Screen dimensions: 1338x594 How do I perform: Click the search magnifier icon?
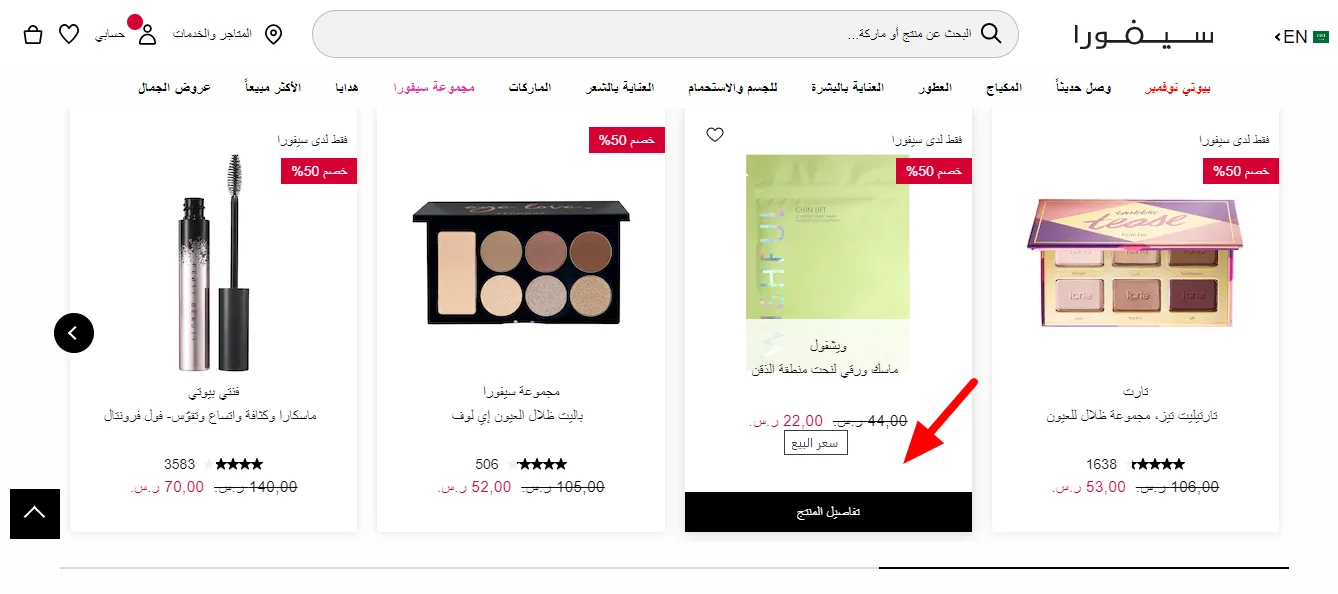(x=991, y=33)
